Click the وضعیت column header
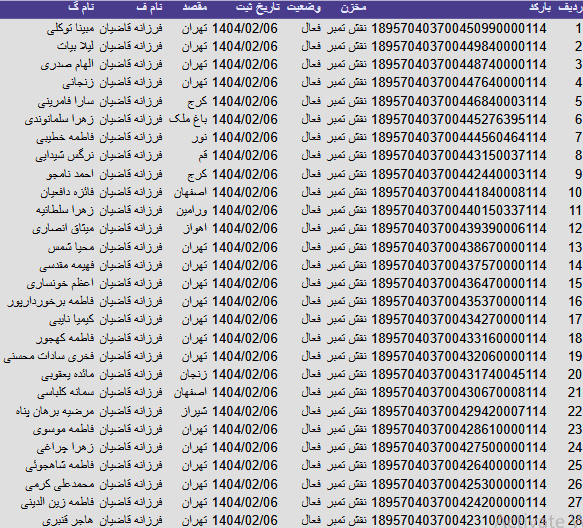Image resolution: width=583 pixels, height=528 pixels. click(304, 8)
